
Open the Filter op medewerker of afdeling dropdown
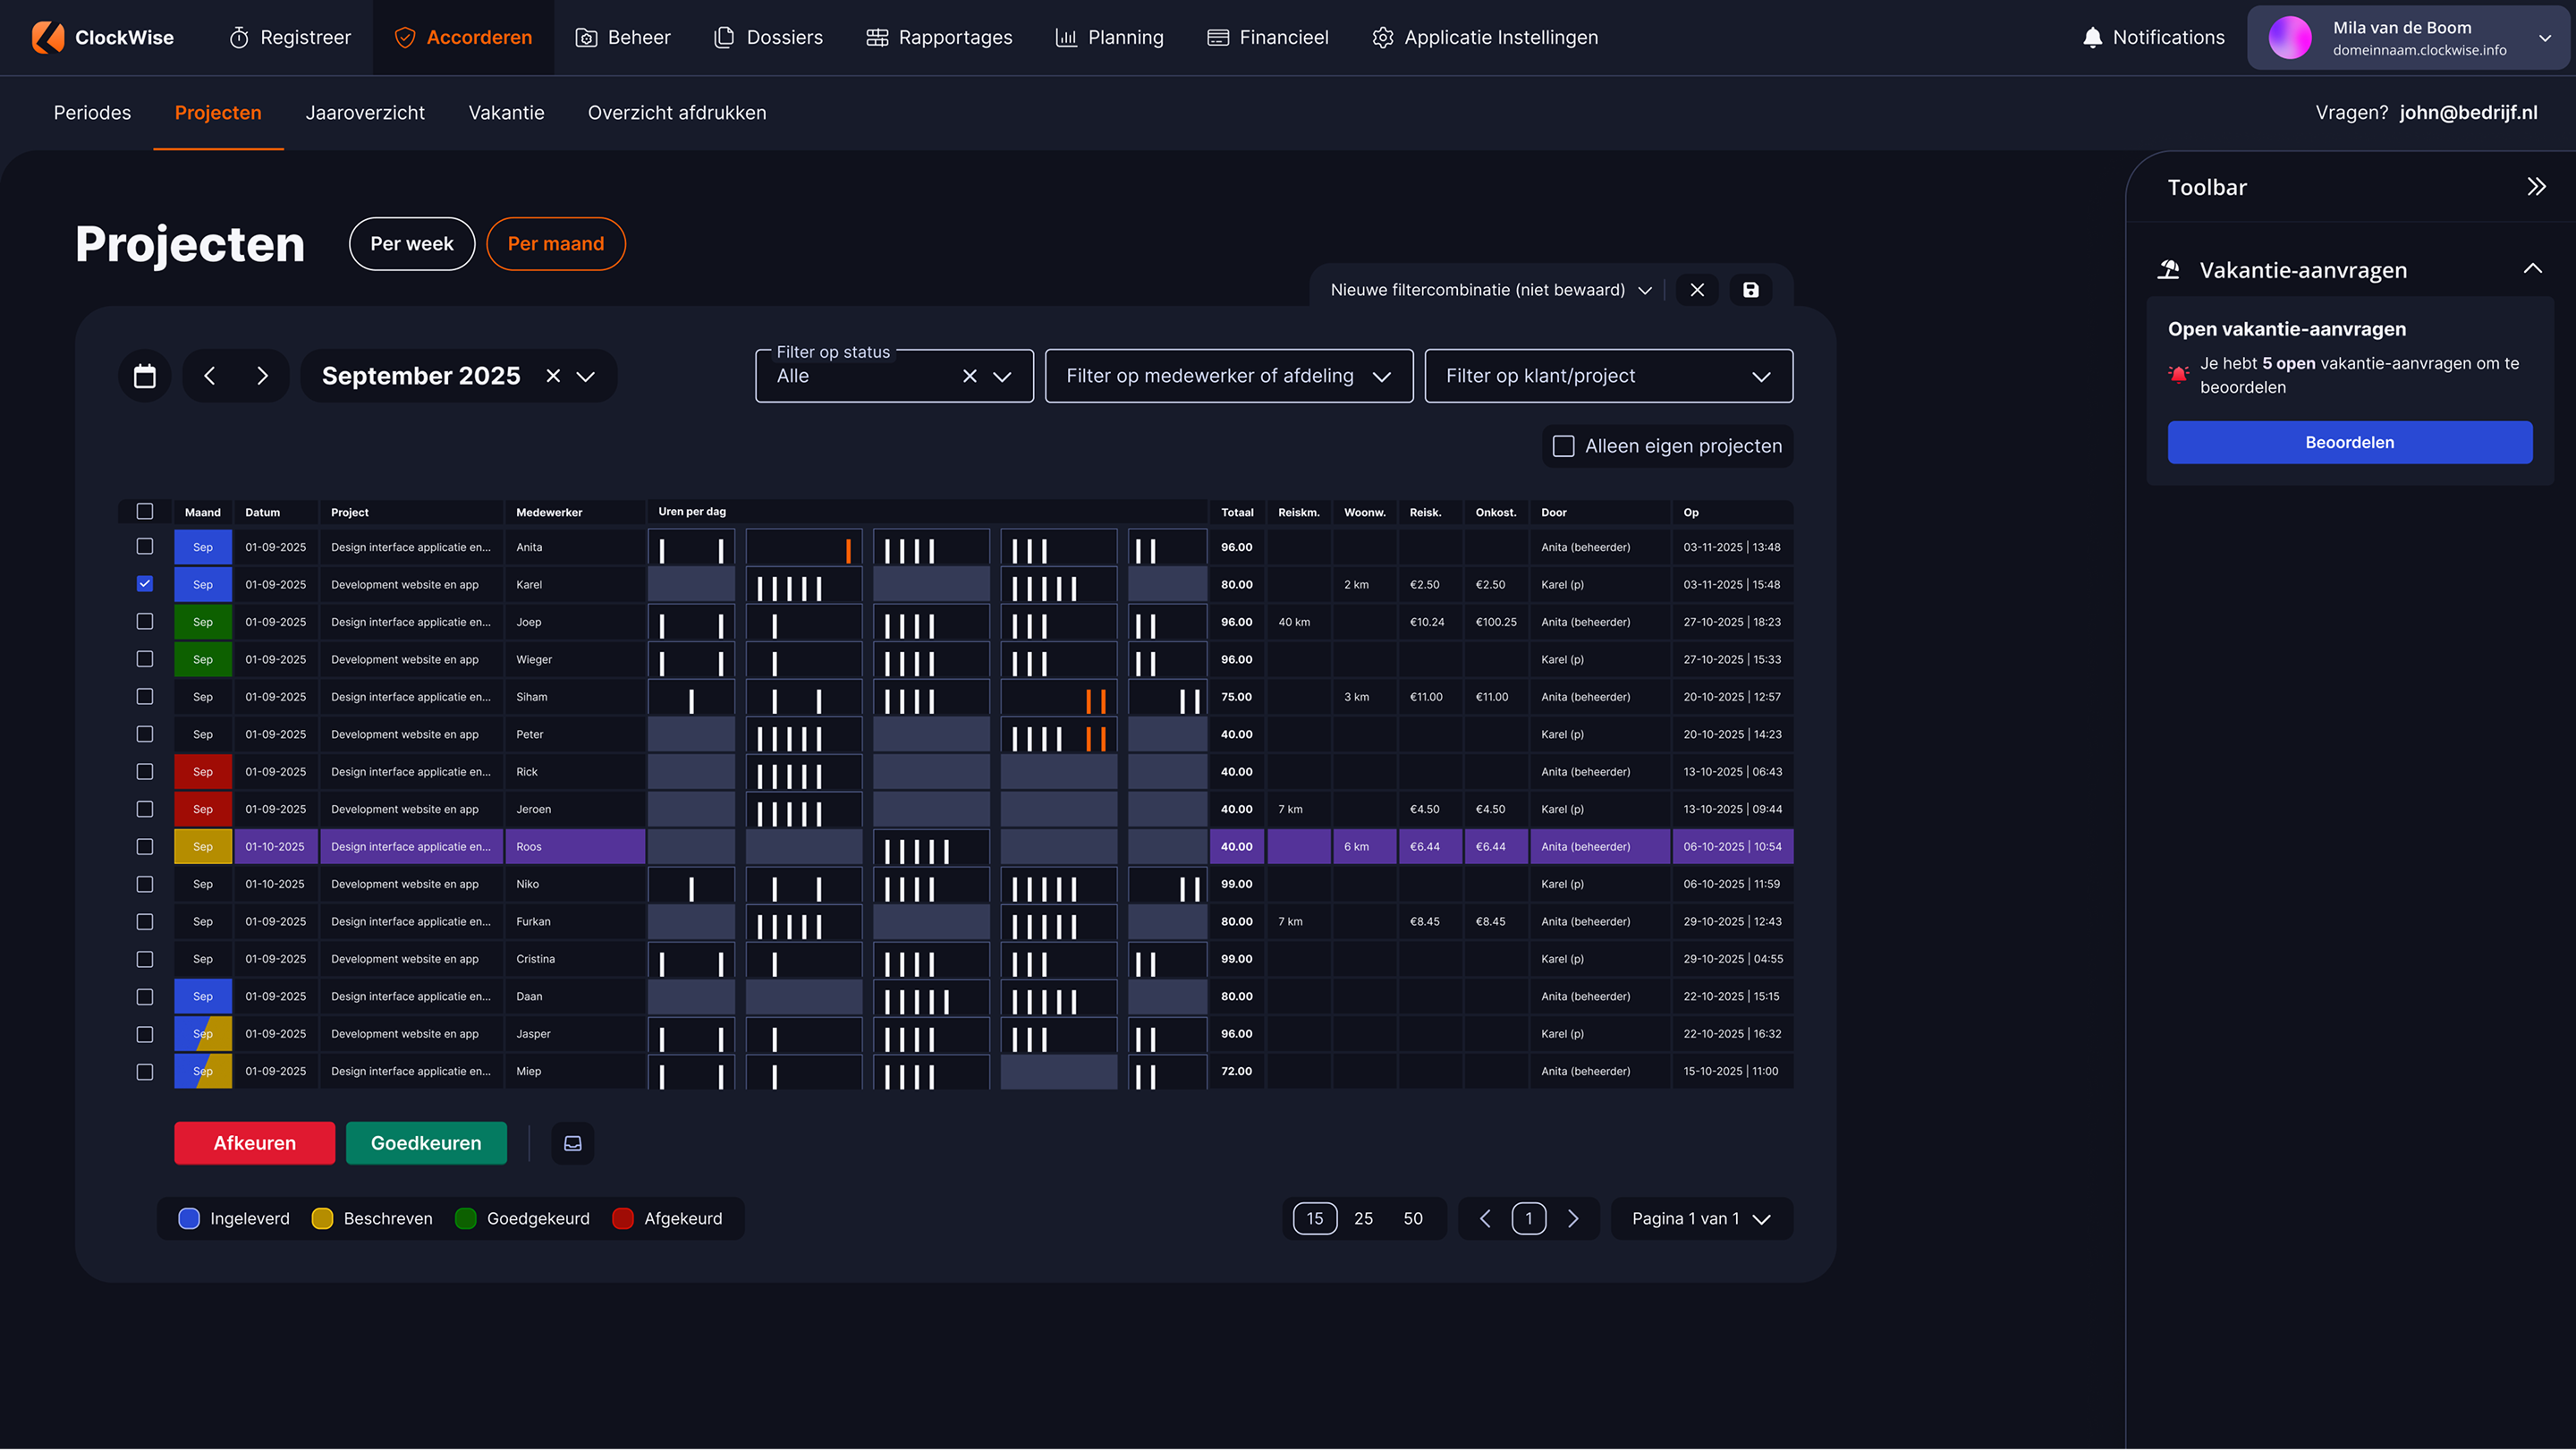(x=1228, y=375)
